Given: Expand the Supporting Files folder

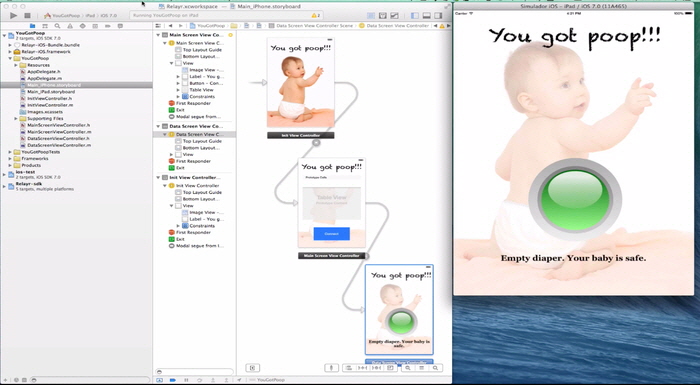Looking at the screenshot, I should [x=16, y=119].
